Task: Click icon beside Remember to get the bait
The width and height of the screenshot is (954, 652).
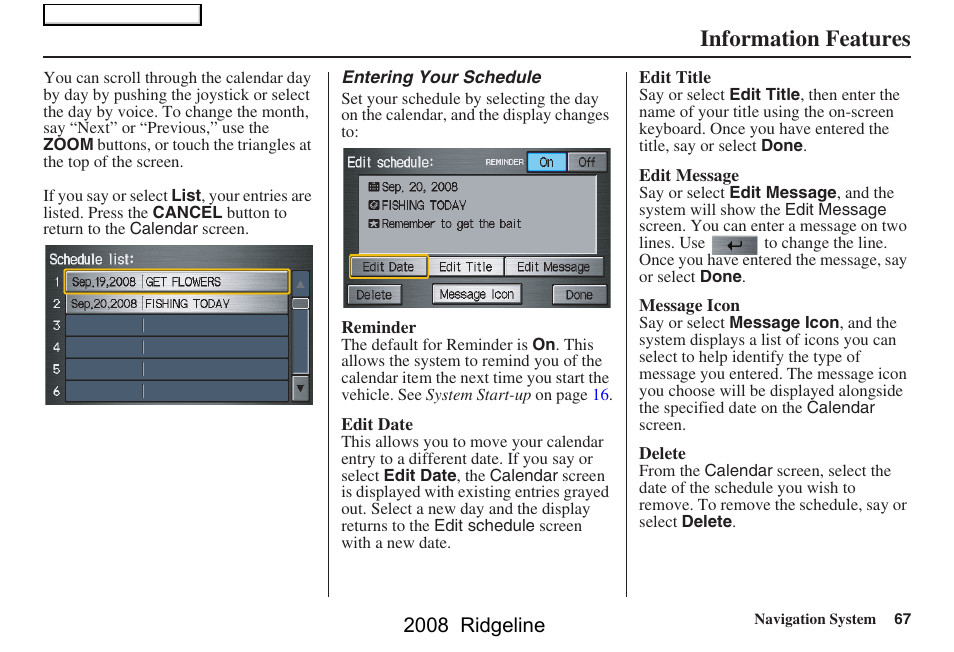Action: pyautogui.click(x=374, y=224)
